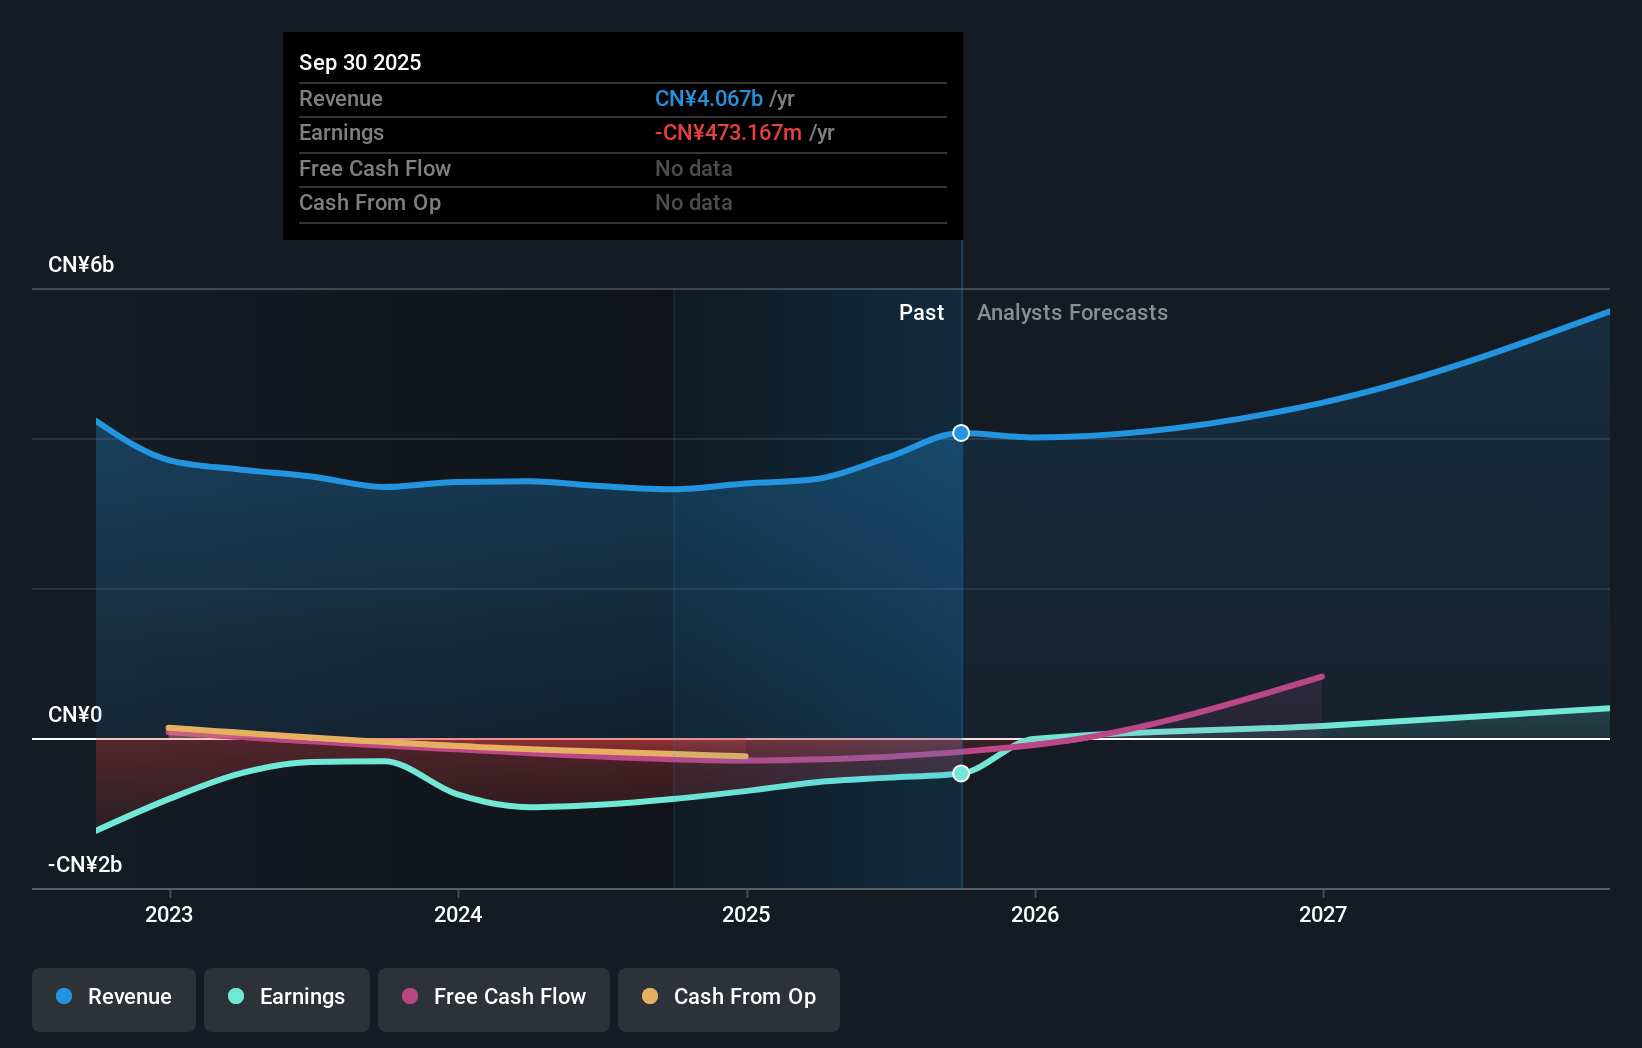The height and width of the screenshot is (1048, 1642).
Task: Click the teal Earnings dot in the legend
Action: pyautogui.click(x=235, y=997)
